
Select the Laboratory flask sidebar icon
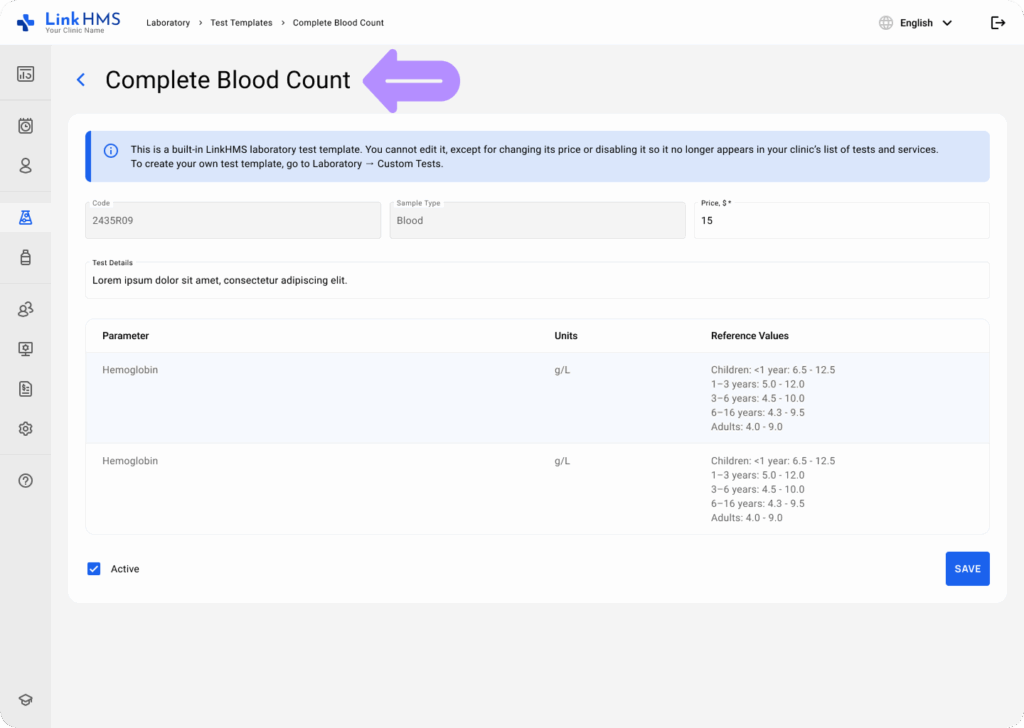tap(25, 217)
